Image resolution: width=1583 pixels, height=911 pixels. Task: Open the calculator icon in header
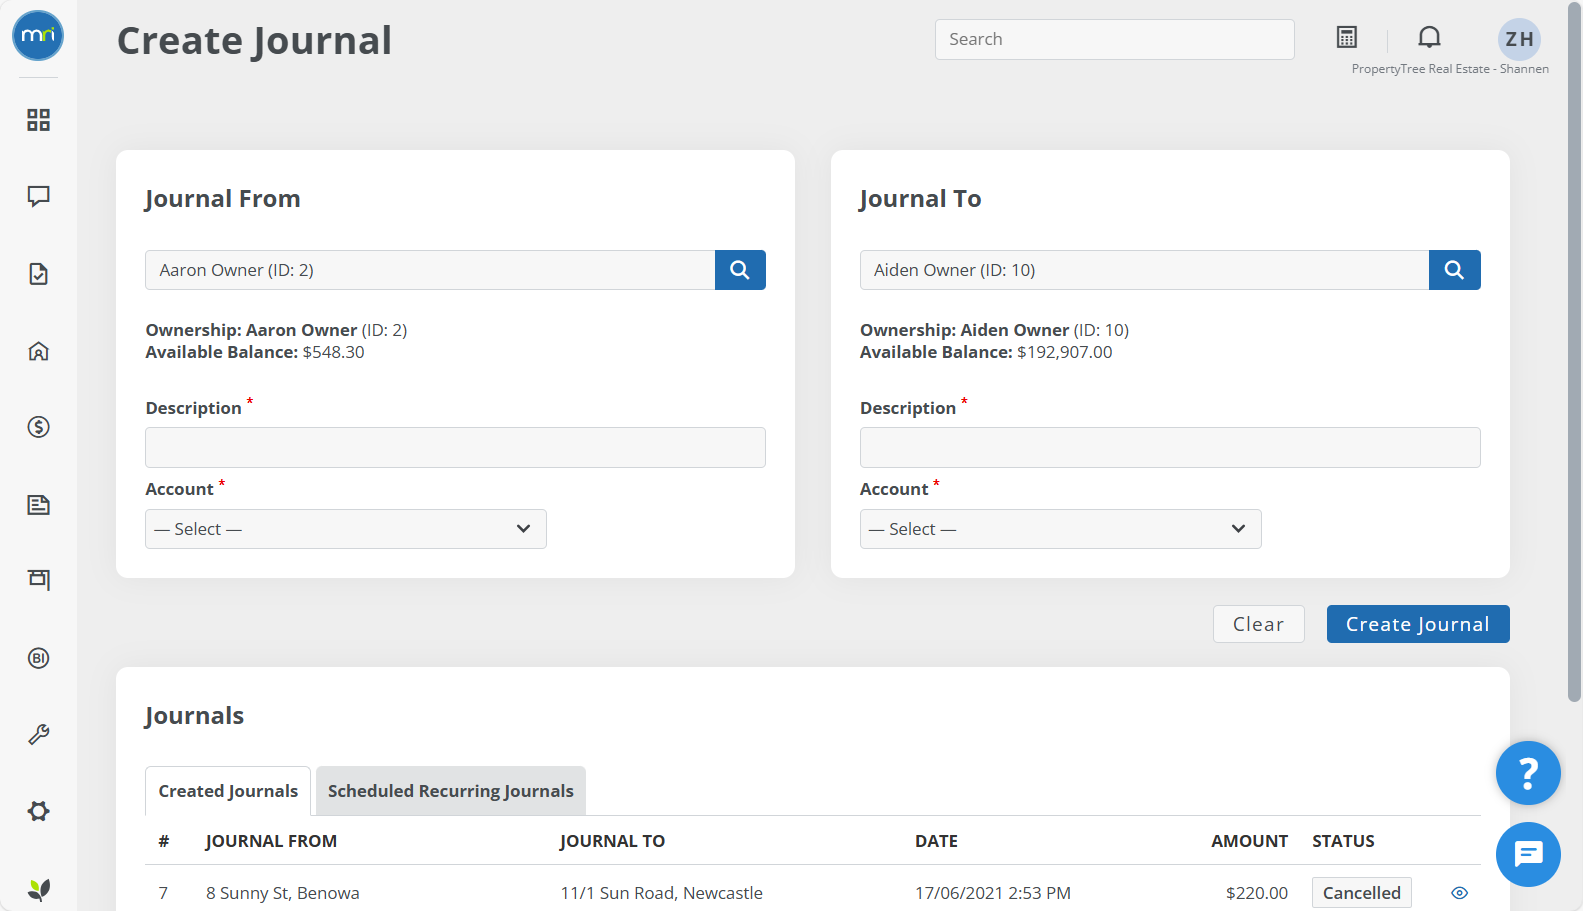click(1347, 38)
